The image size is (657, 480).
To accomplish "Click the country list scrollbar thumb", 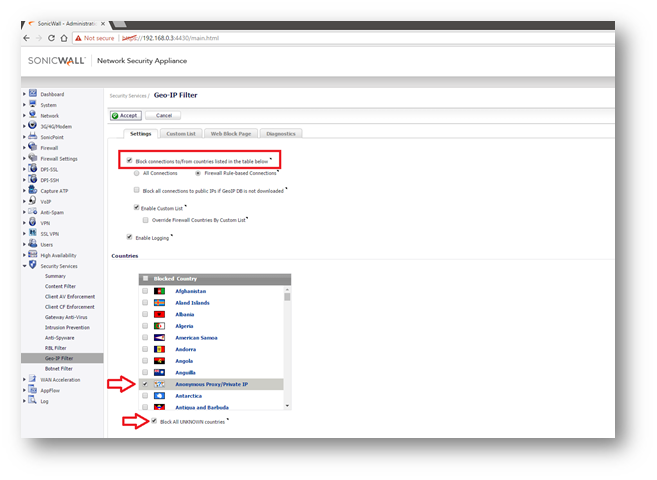I will [287, 297].
